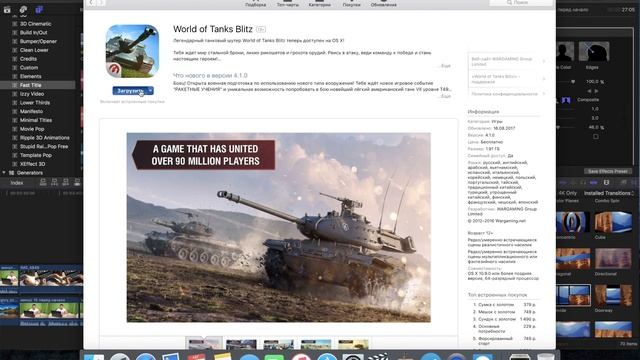
Task: Select 3D Cinematic titles category
Action: 36,24
